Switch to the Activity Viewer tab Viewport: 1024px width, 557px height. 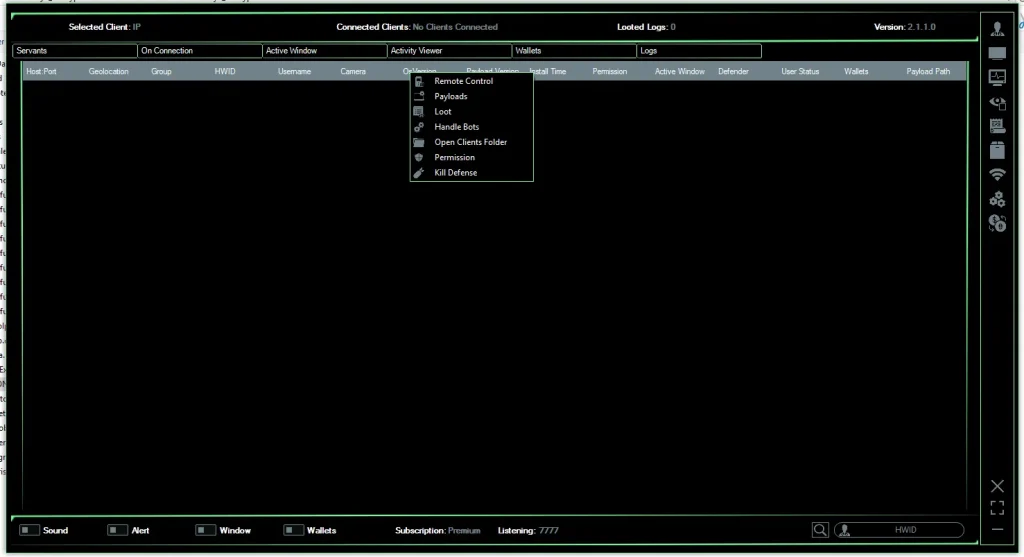click(449, 51)
